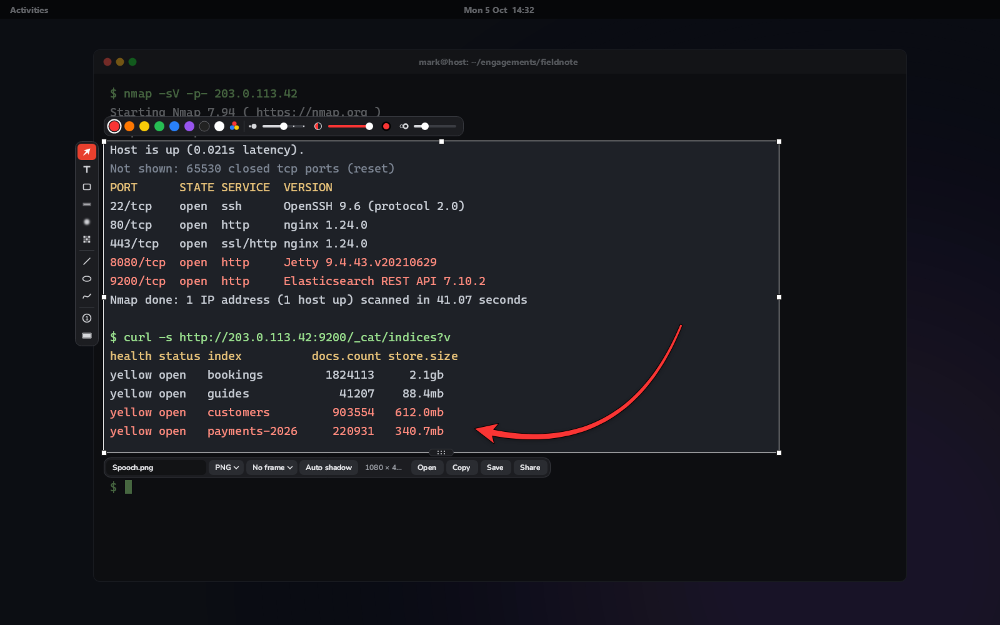Viewport: 1000px width, 625px height.
Task: Pick the yellow color swatch
Action: tap(144, 126)
